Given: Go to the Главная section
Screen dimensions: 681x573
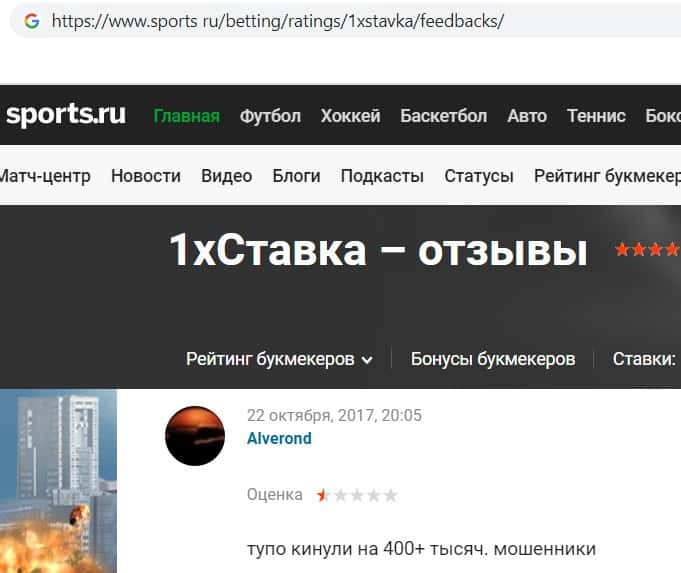Looking at the screenshot, I should coord(187,116).
